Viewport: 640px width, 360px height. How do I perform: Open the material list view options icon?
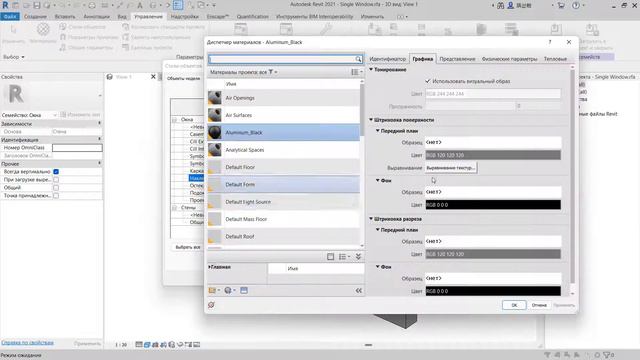356,72
